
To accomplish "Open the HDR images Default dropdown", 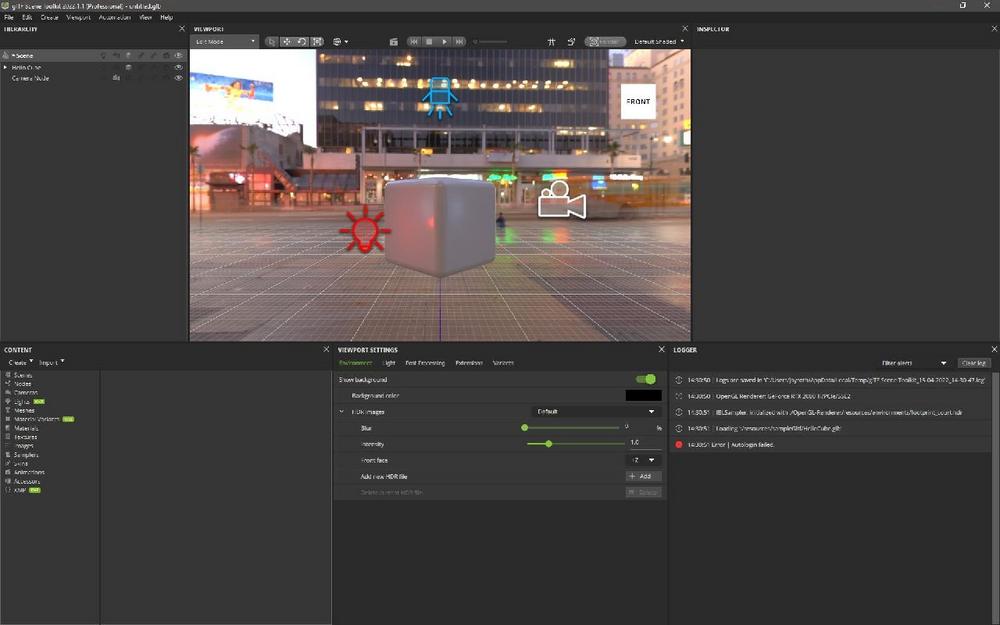I will point(596,412).
